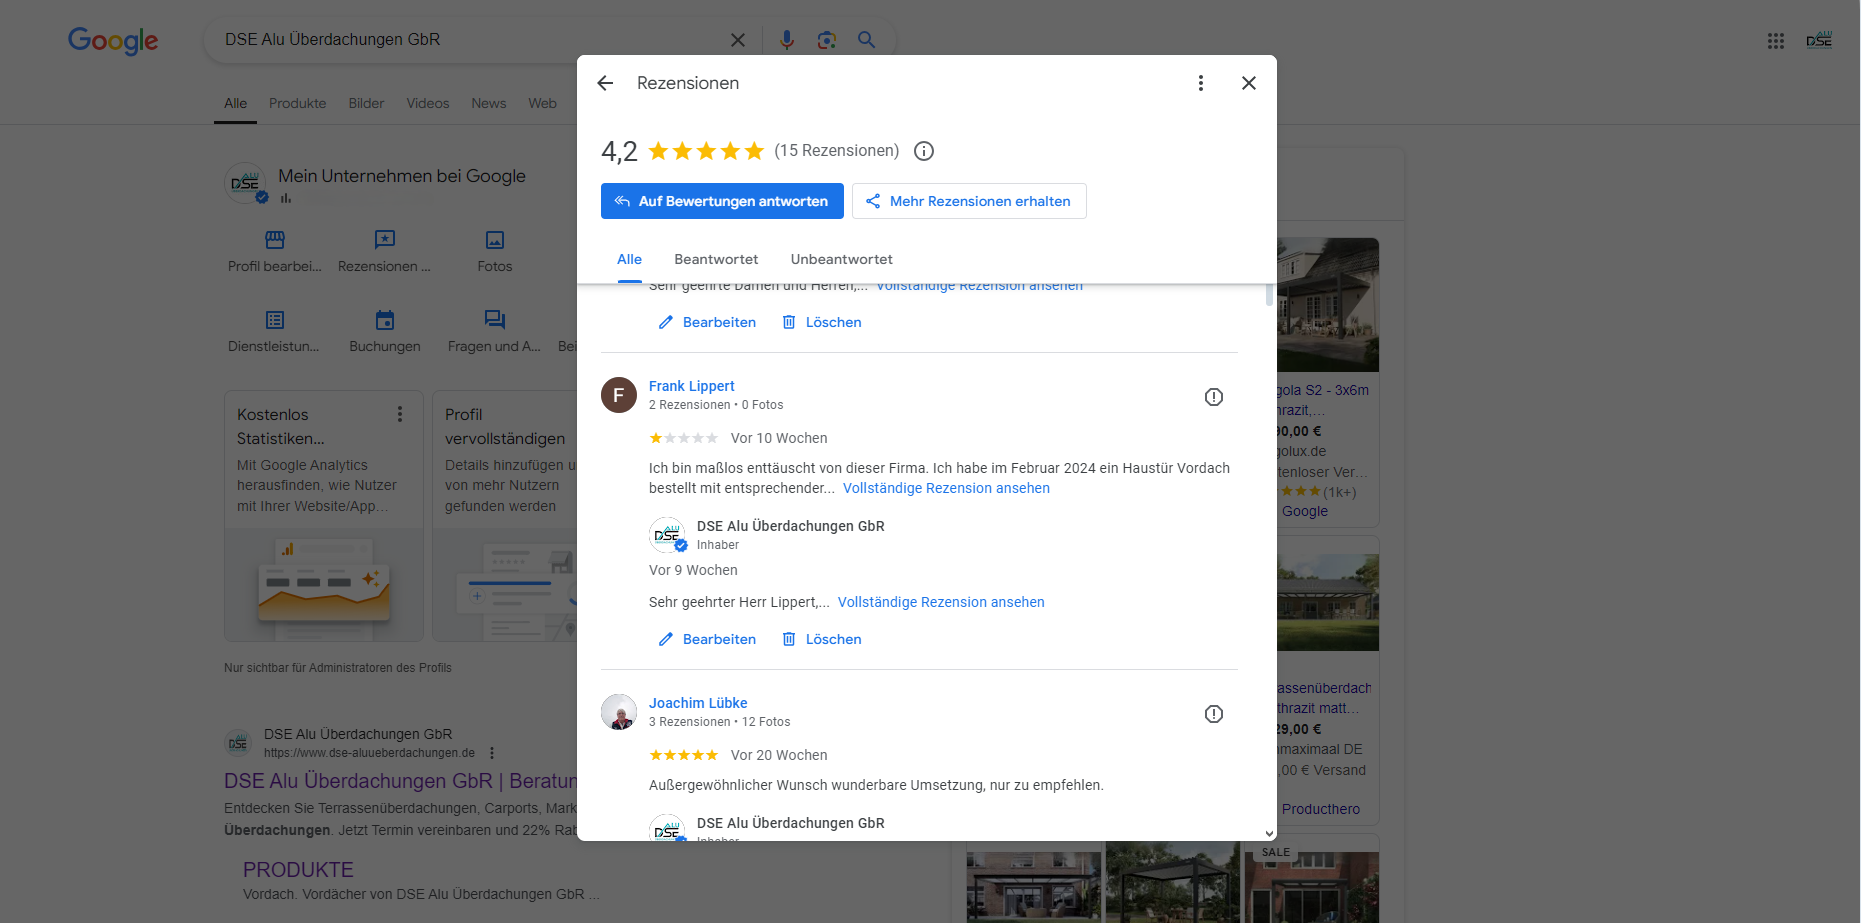Report Frank Lippert's review via flag icon
The width and height of the screenshot is (1861, 923).
1214,397
